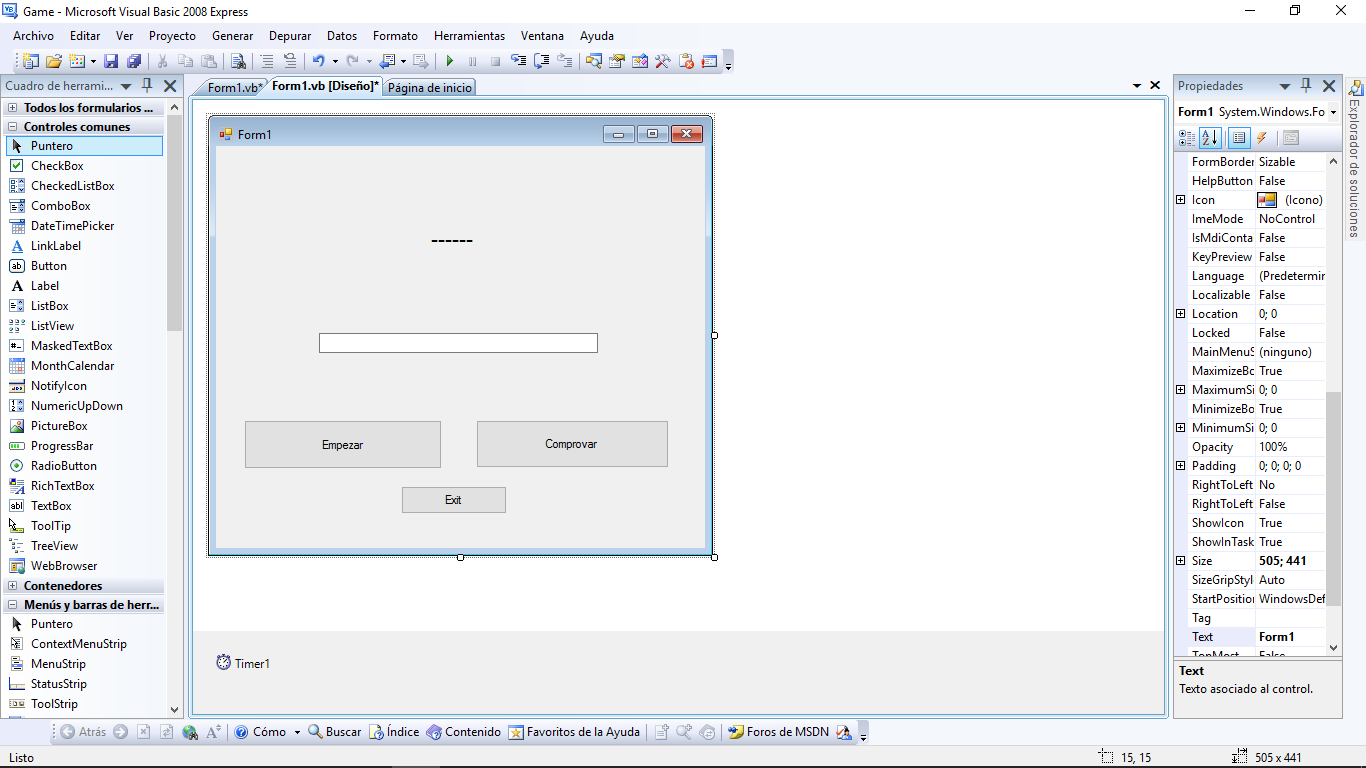The height and width of the screenshot is (768, 1366).
Task: Open the Proyecto menu
Action: (172, 36)
